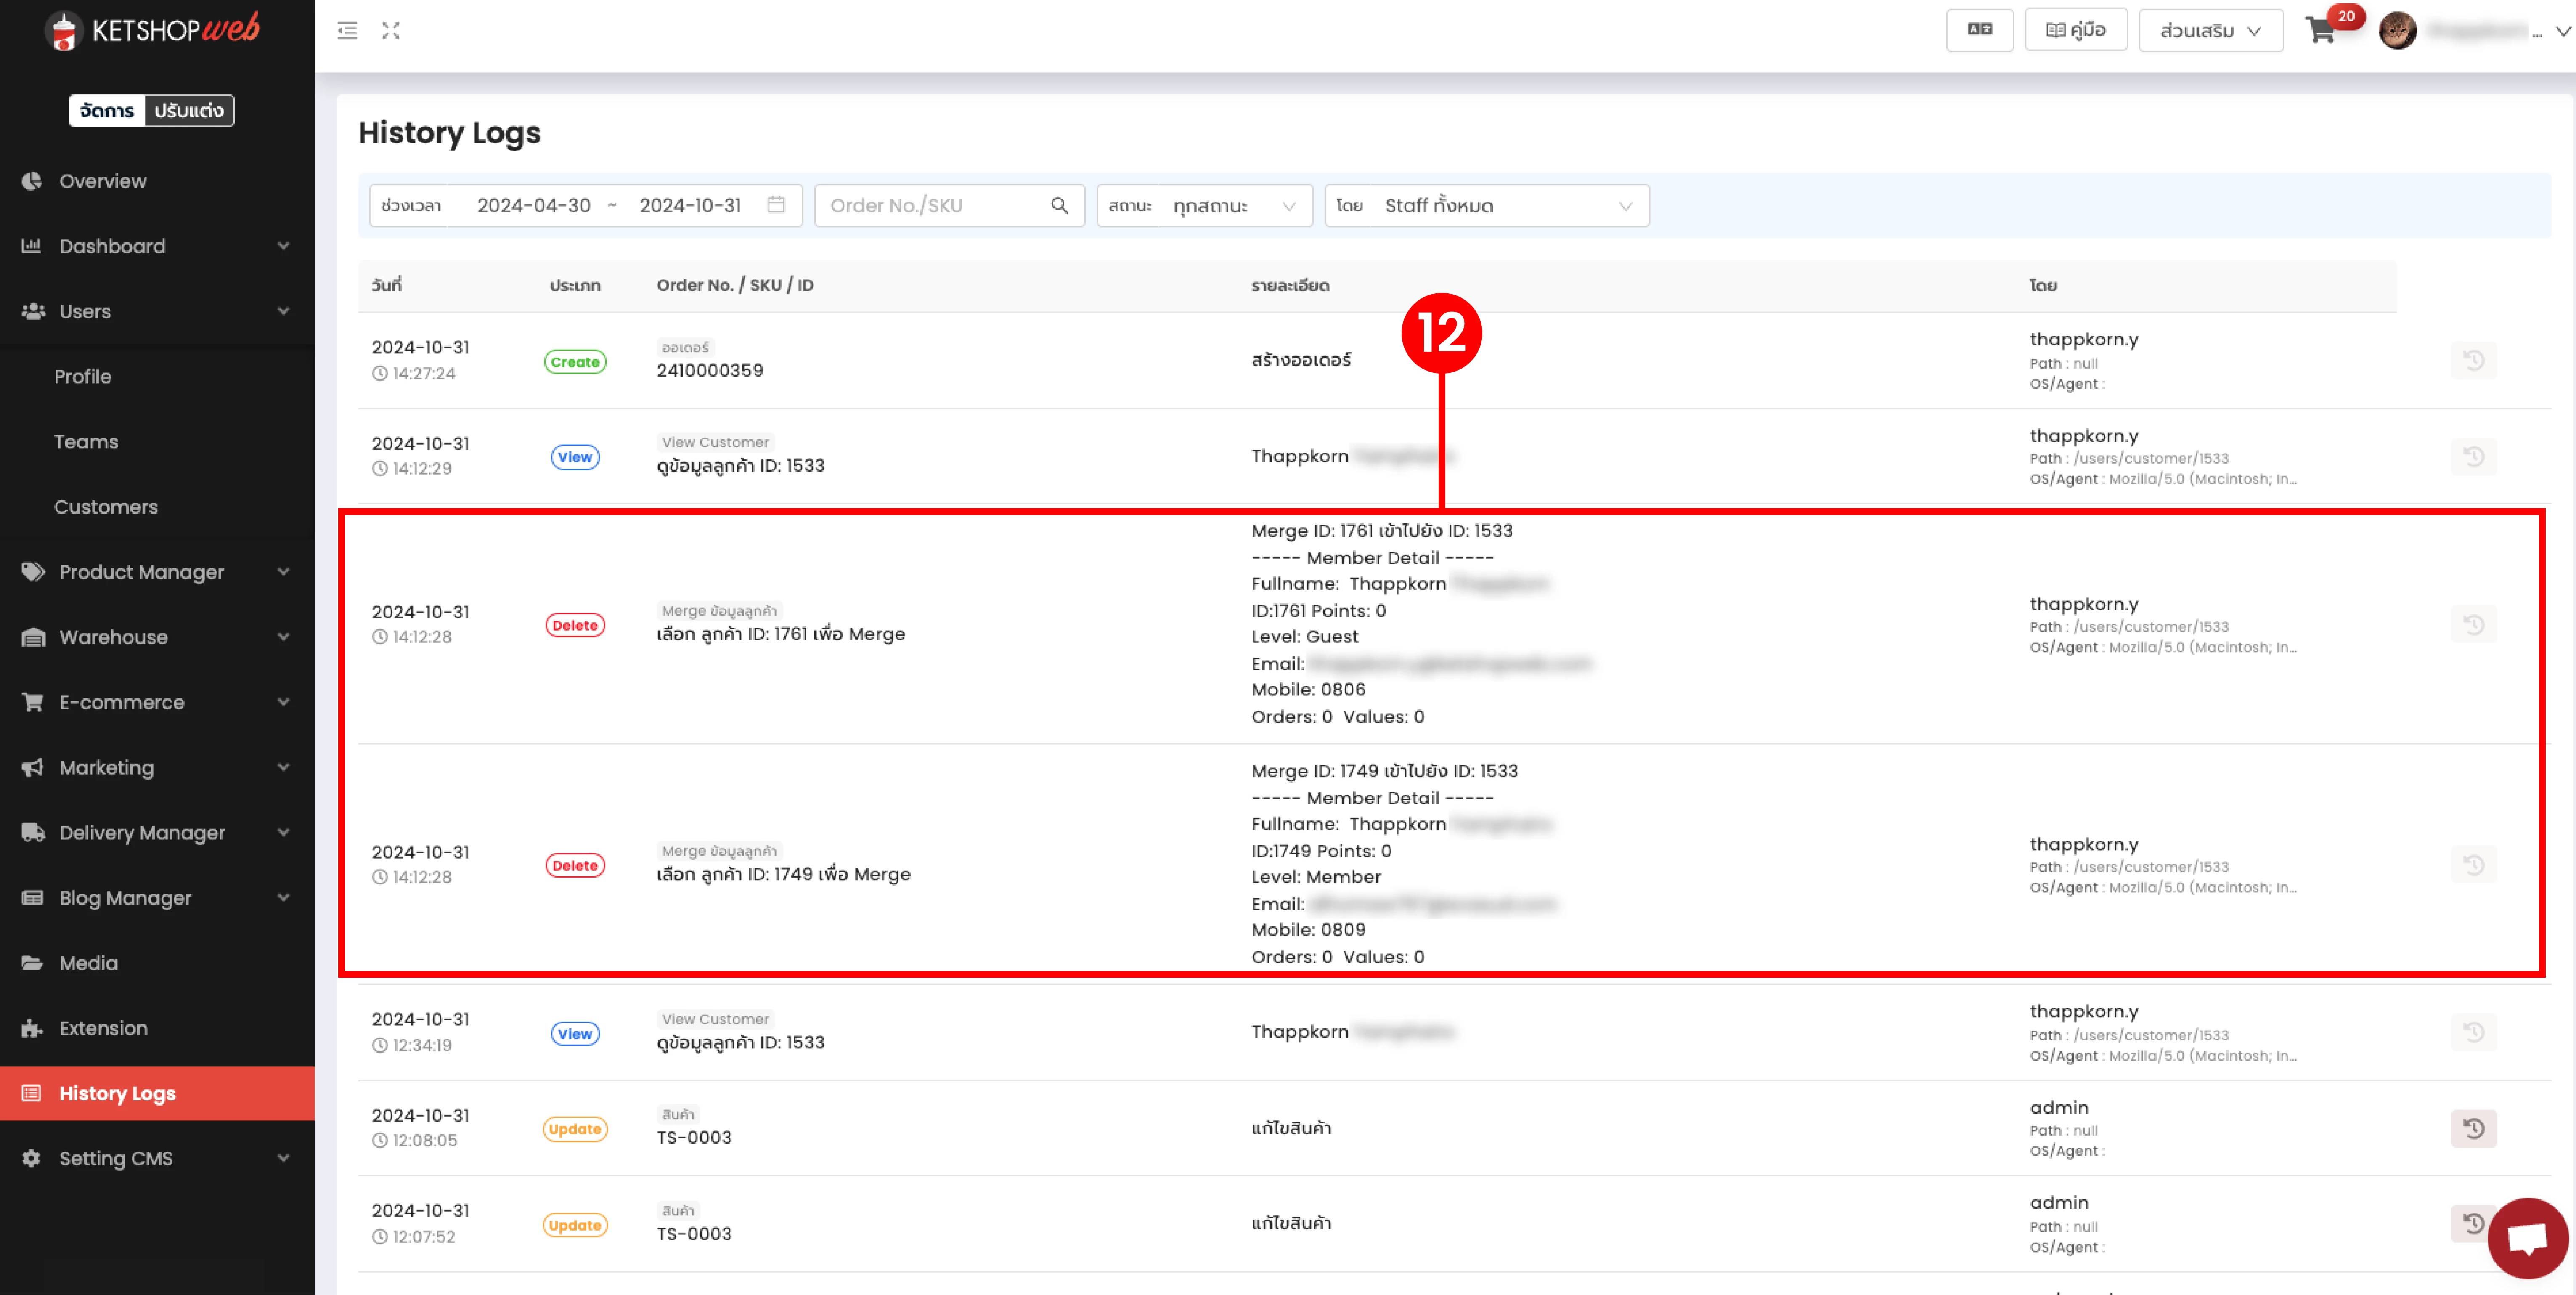Screen dimensions: 2576x1295
Task: Open Extension in the sidebar
Action: [x=157, y=1028]
